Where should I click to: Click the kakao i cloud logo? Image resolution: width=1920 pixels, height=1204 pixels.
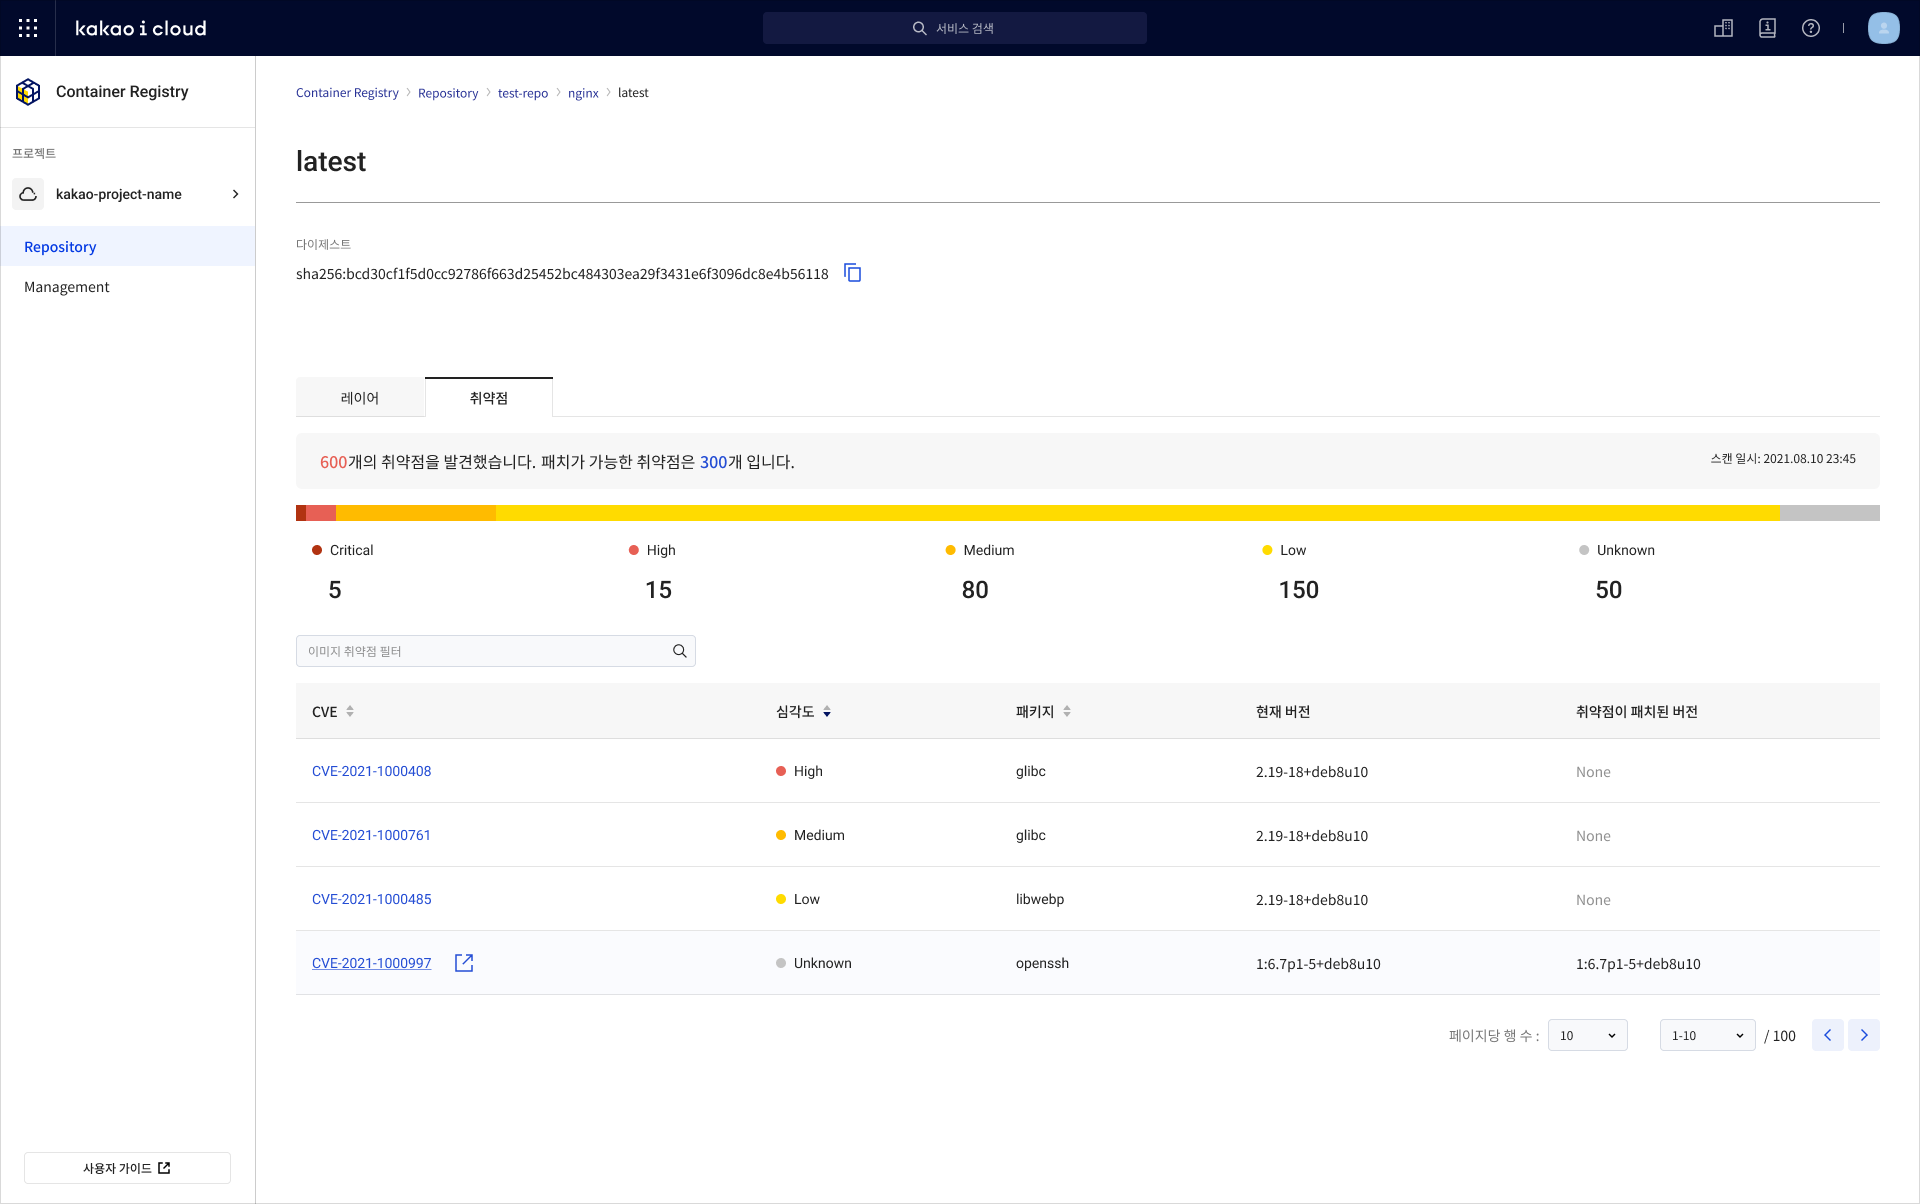tap(141, 28)
